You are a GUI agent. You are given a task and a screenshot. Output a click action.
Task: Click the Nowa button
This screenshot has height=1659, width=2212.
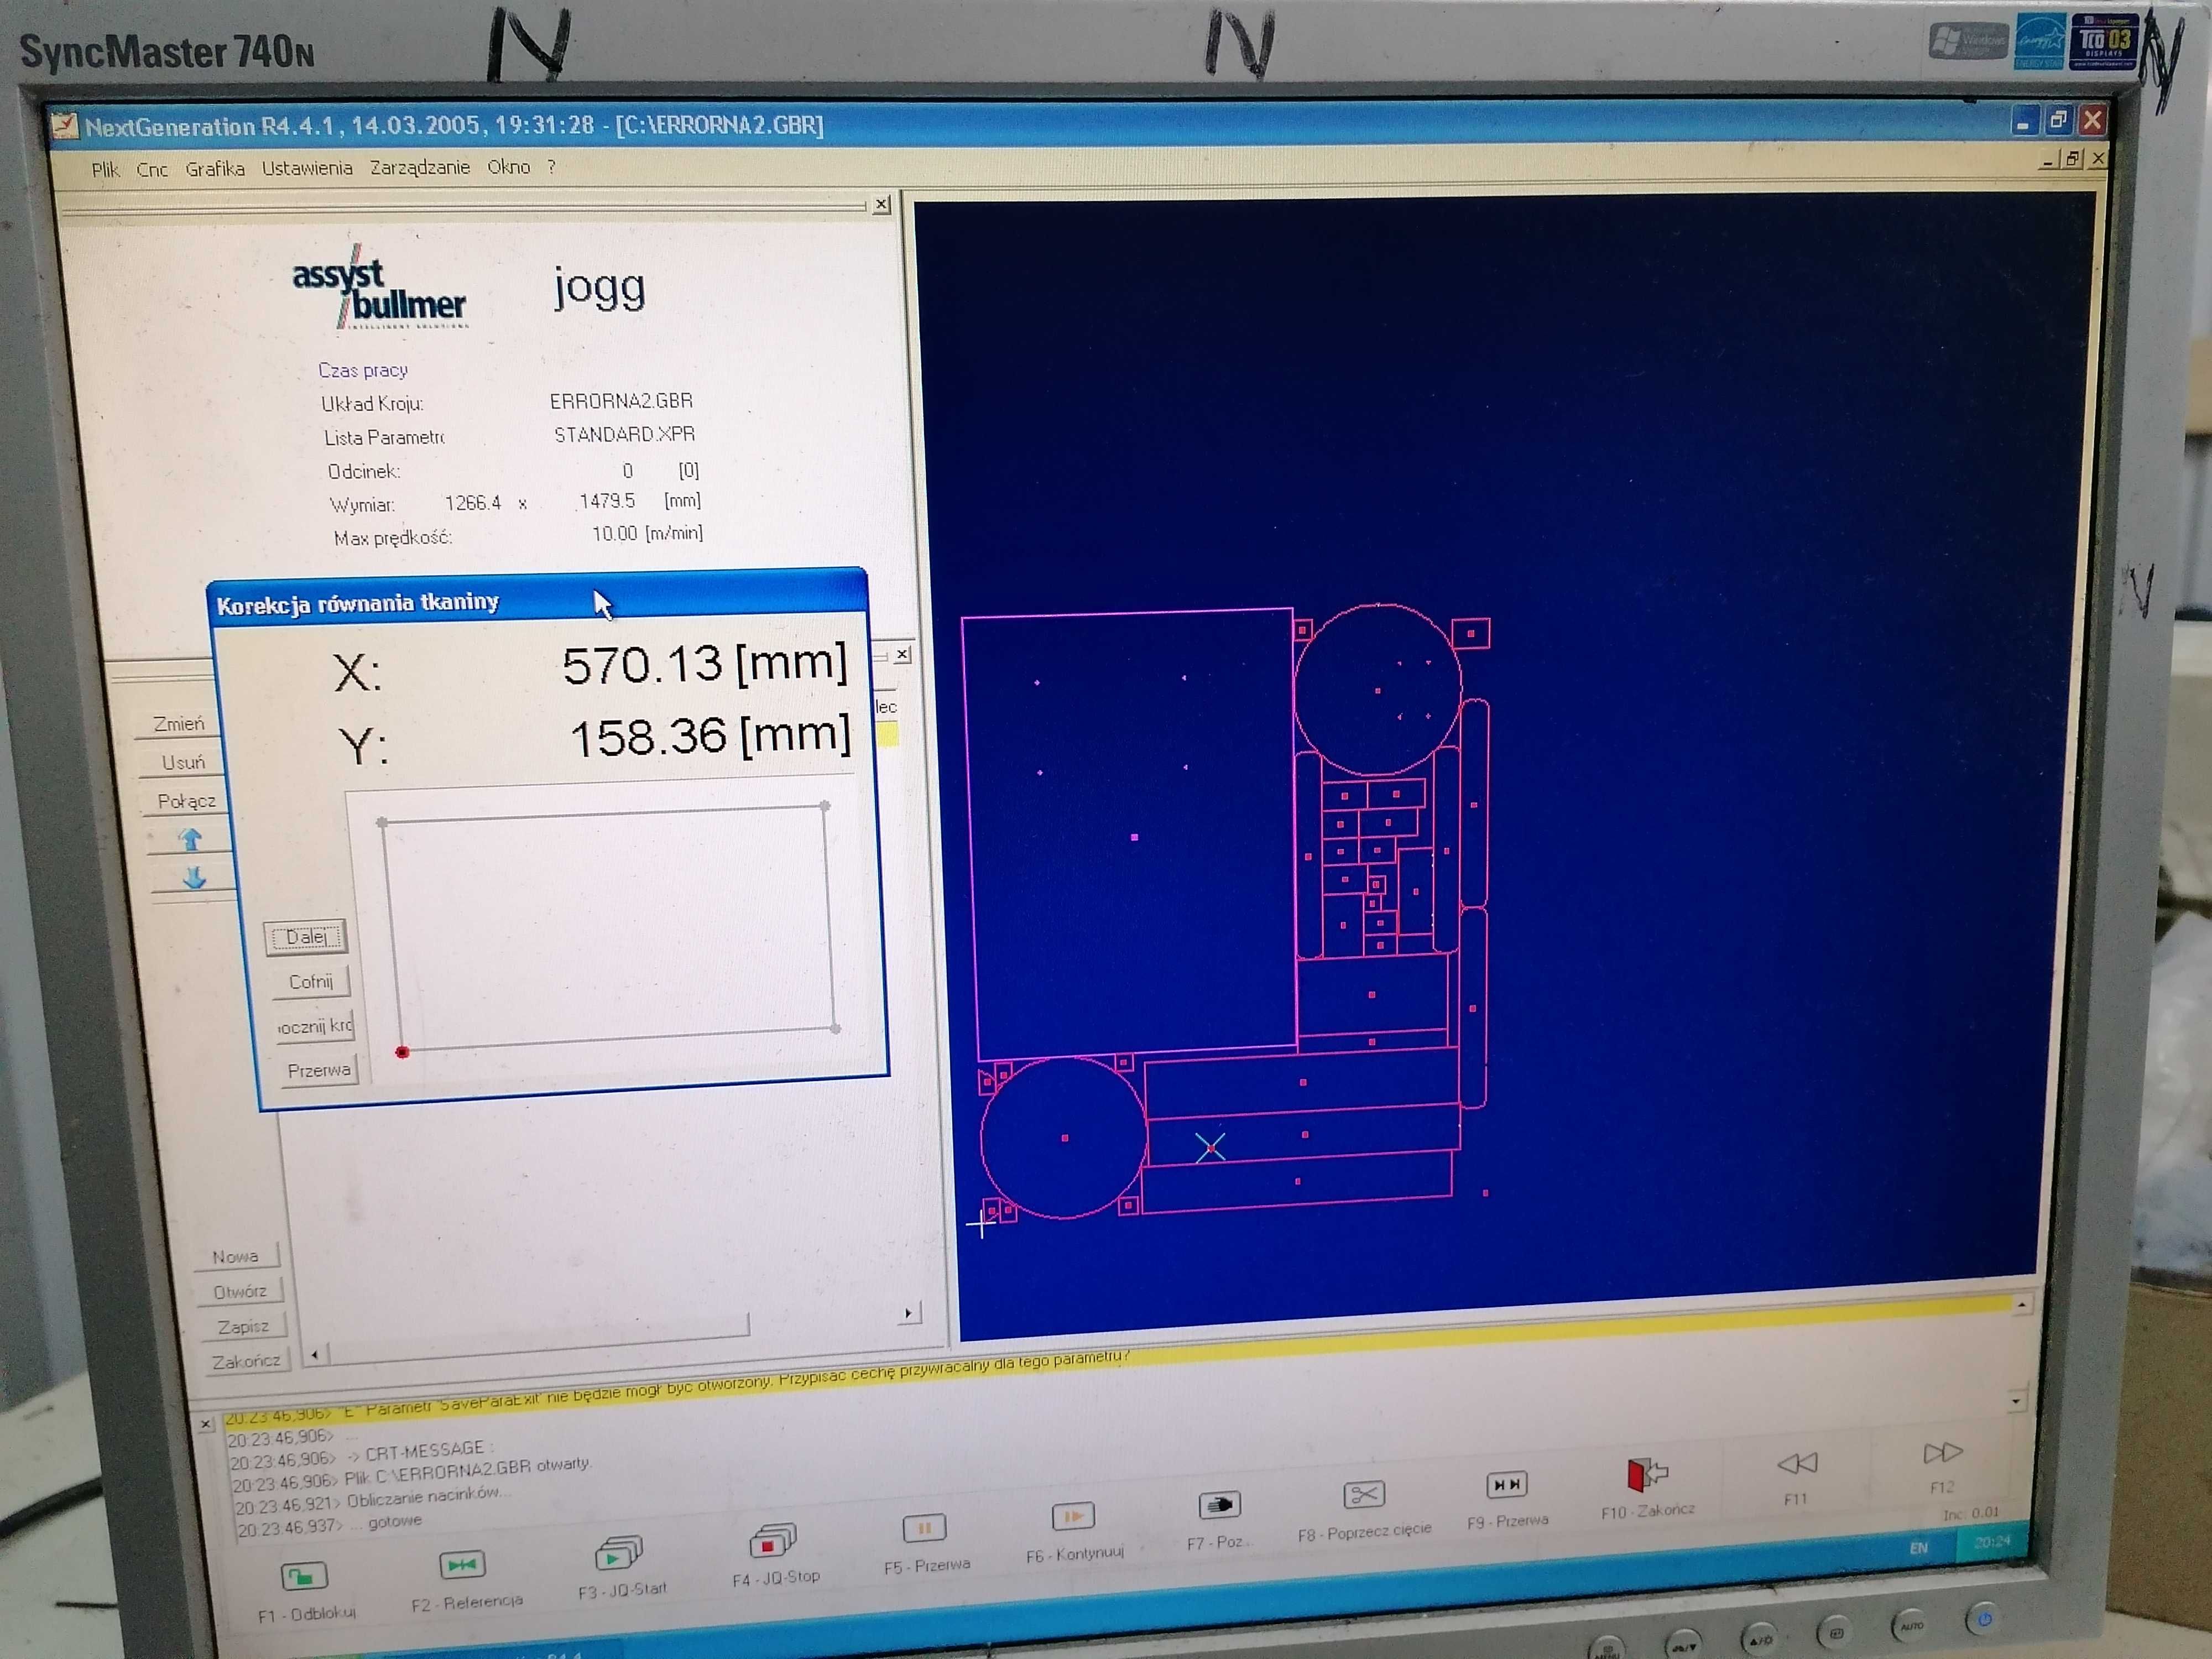(x=235, y=1257)
